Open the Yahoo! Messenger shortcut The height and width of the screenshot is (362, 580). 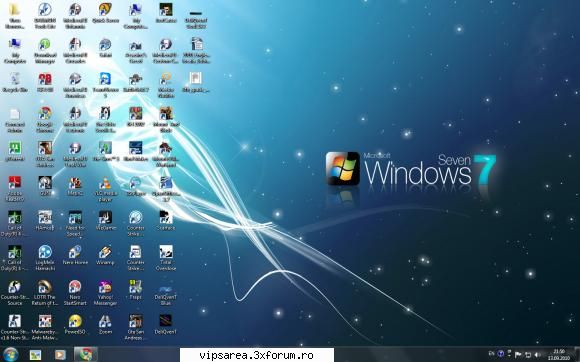click(105, 292)
